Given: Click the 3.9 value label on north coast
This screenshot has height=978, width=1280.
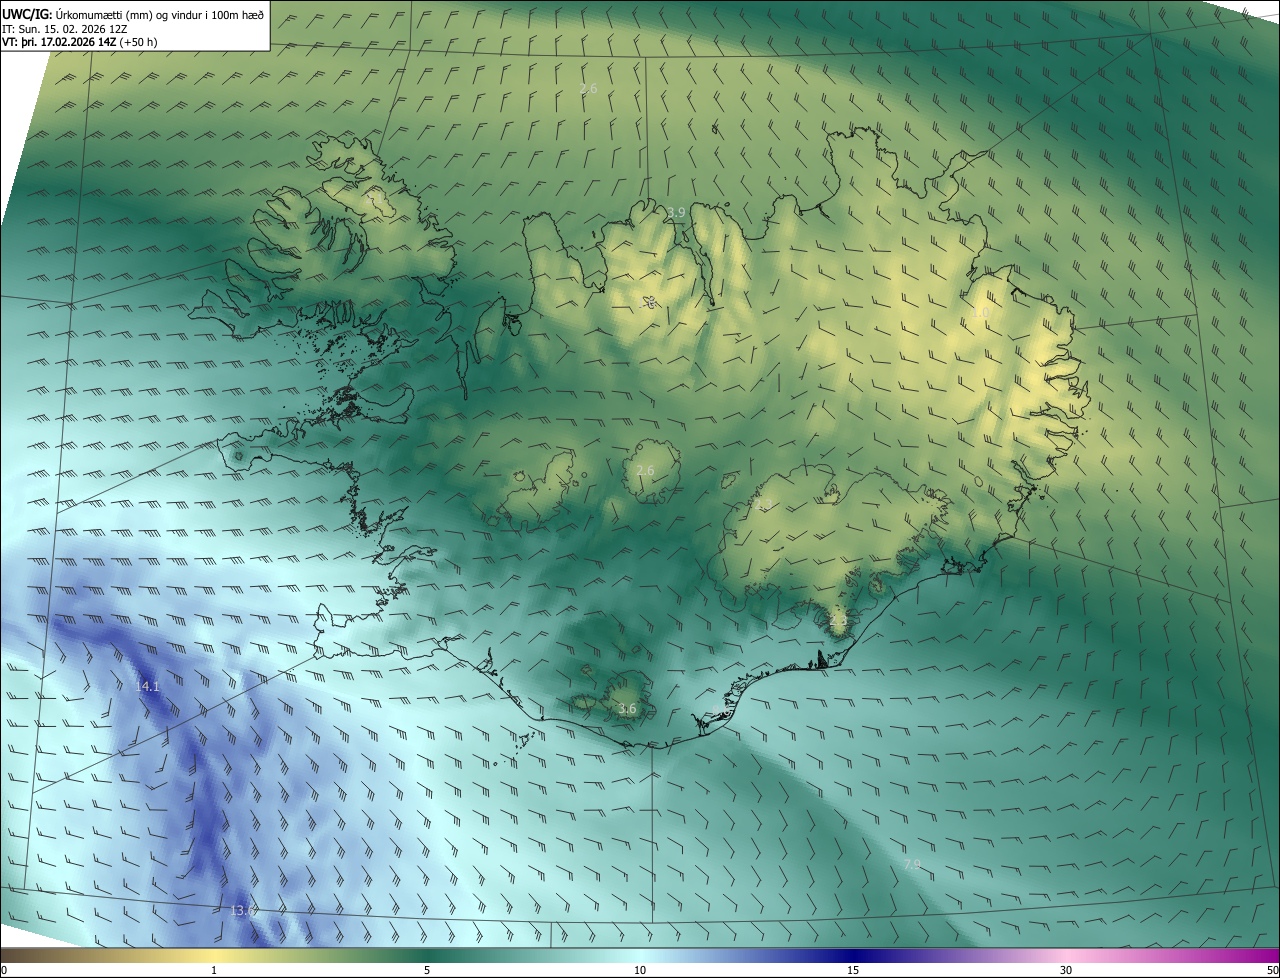Looking at the screenshot, I should point(677,212).
